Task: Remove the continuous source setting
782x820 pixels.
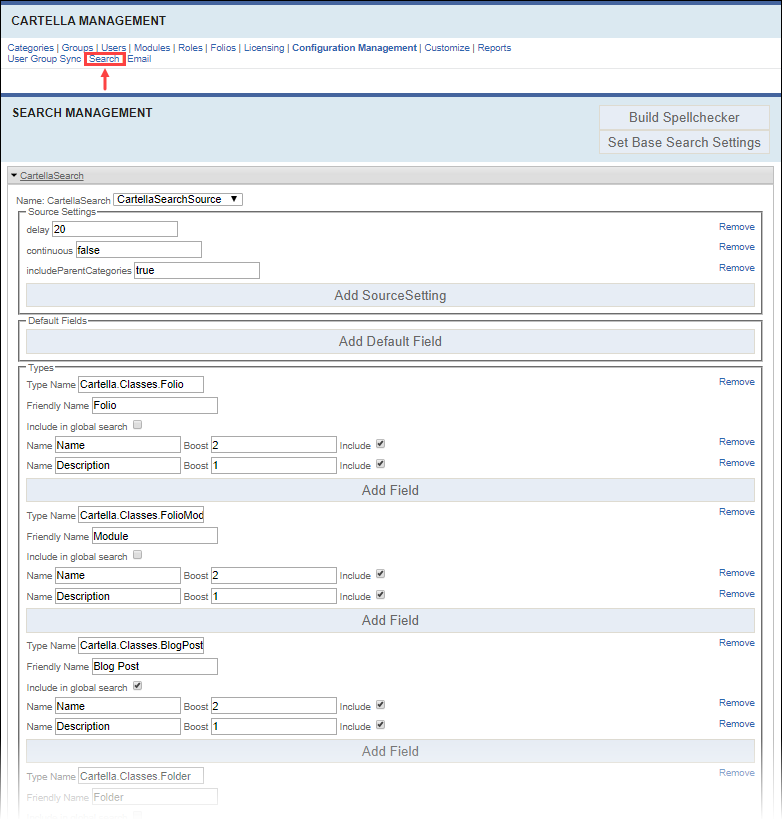Action: (x=736, y=247)
